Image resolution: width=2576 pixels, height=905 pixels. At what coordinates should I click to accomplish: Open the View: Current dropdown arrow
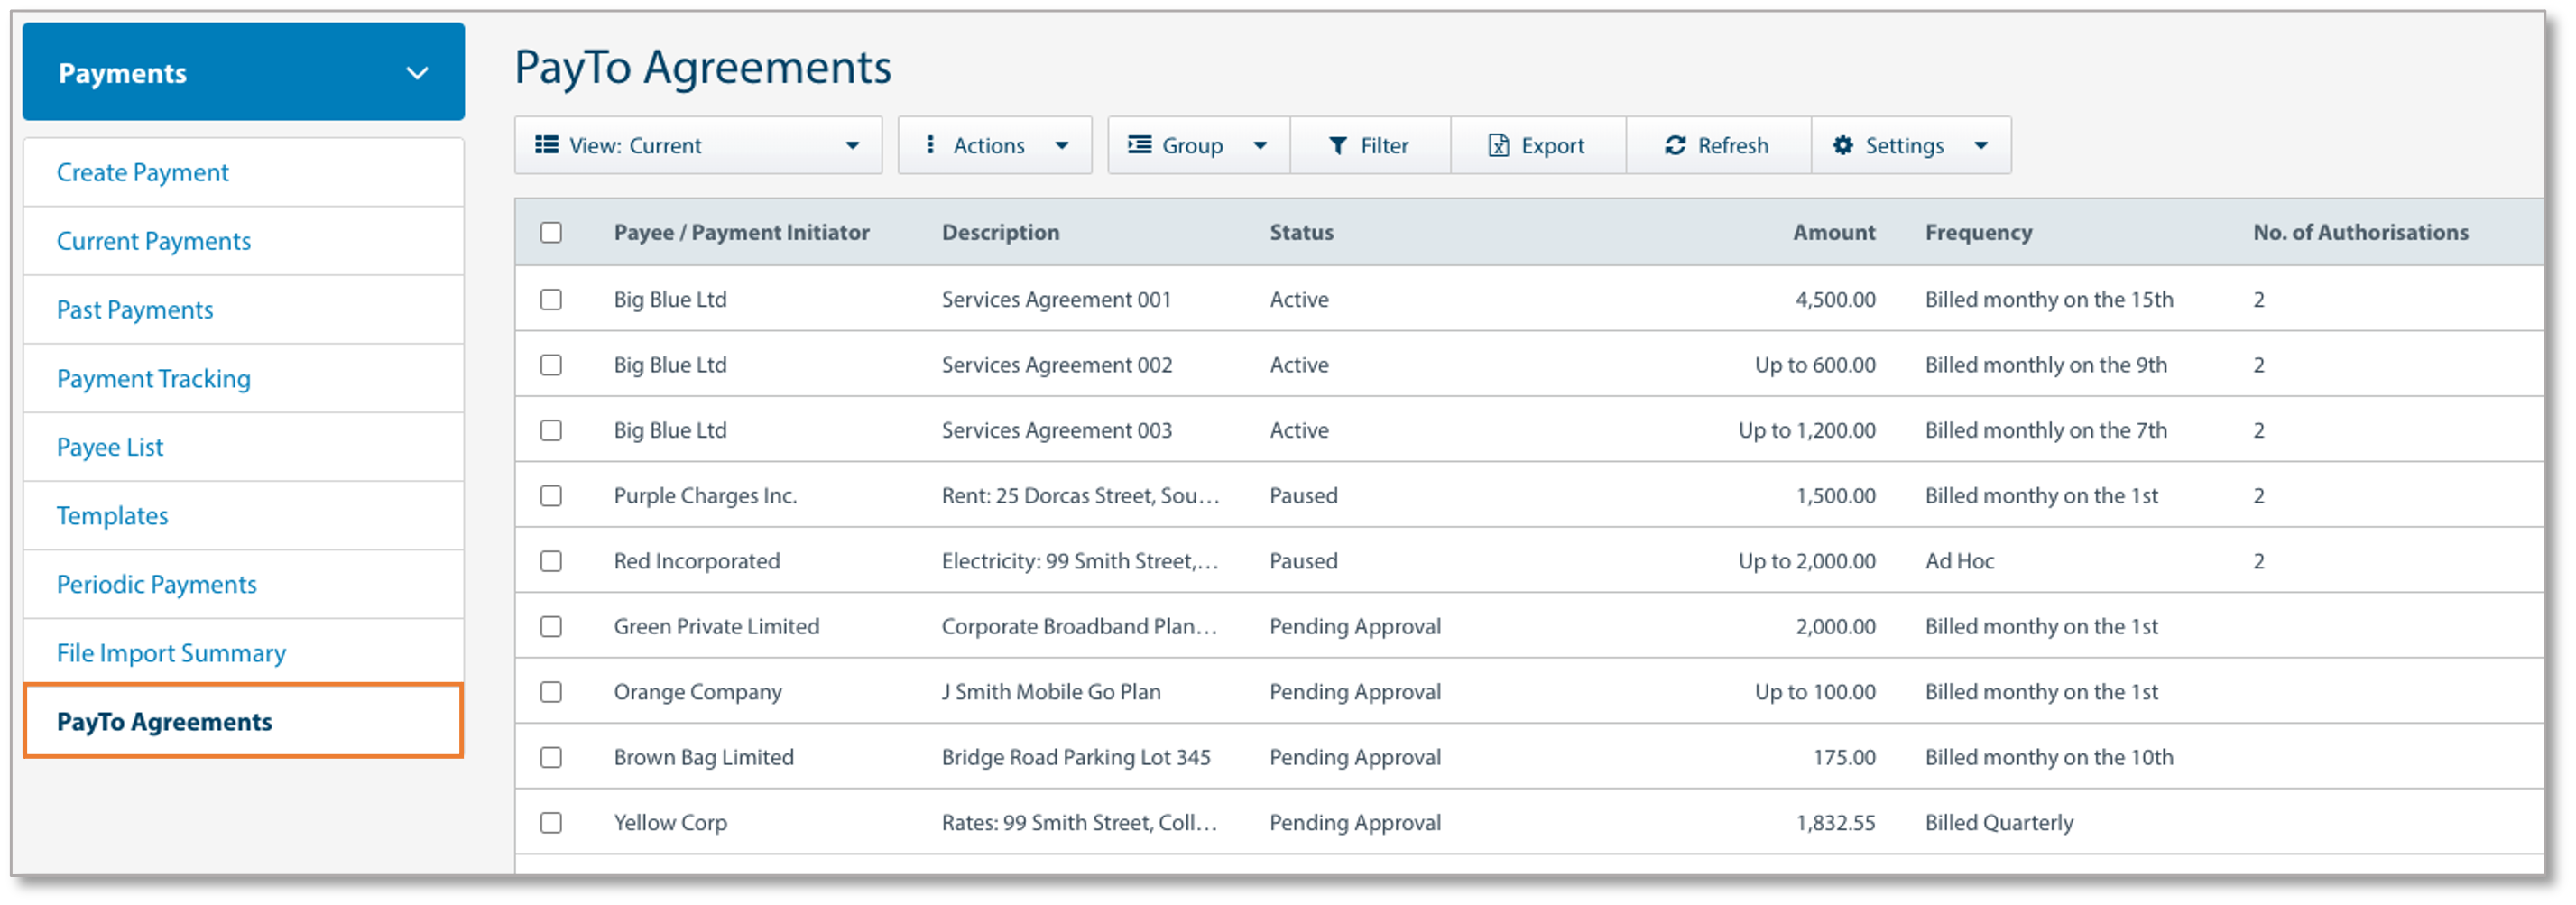coord(852,146)
